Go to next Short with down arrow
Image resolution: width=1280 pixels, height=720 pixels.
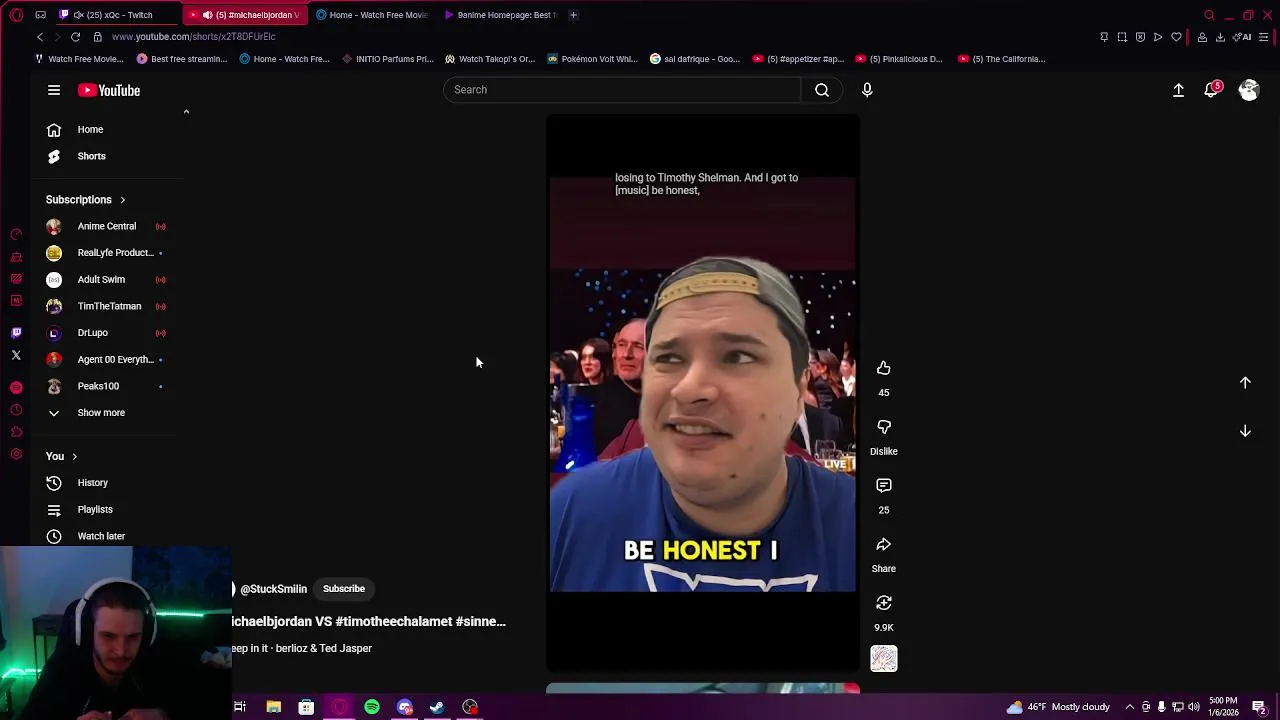1245,431
